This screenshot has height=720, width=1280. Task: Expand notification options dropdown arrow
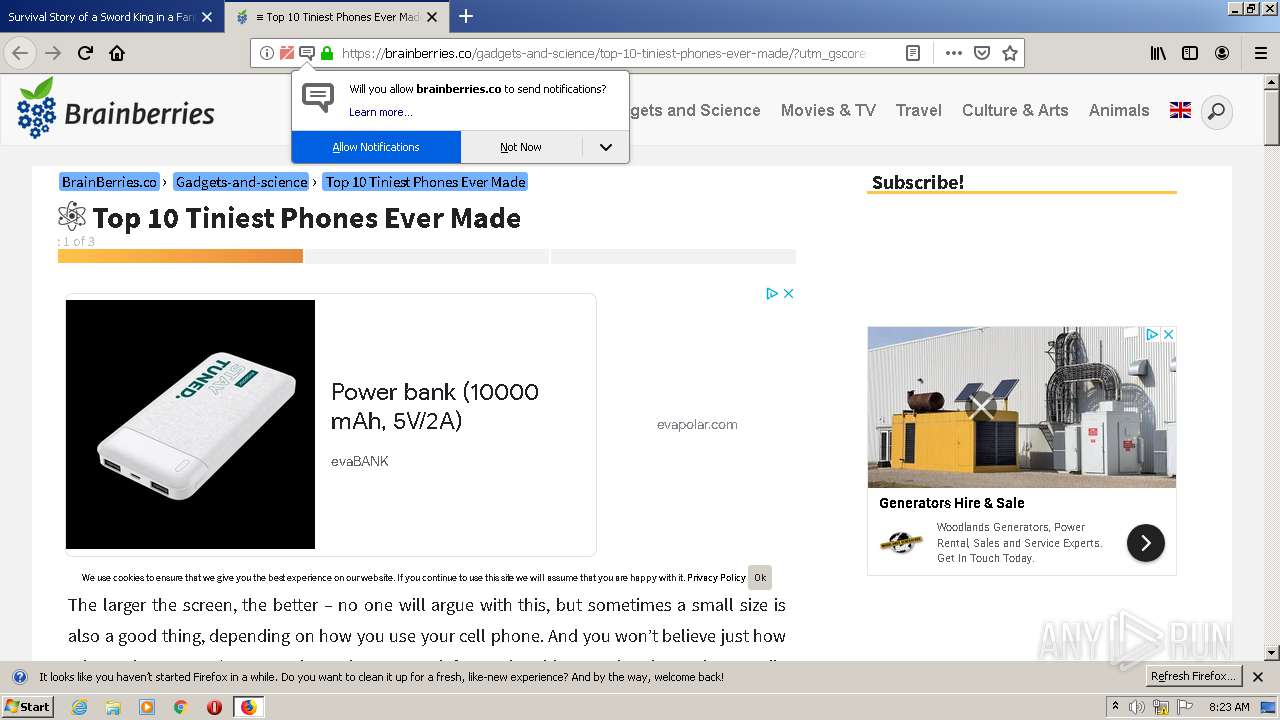click(x=605, y=147)
